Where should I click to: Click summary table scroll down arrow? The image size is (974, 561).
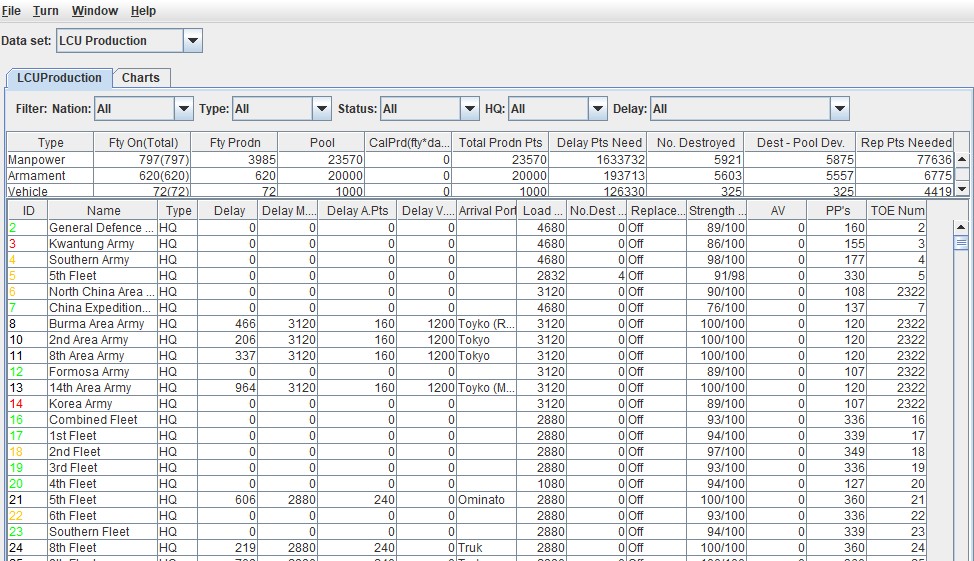[962, 189]
